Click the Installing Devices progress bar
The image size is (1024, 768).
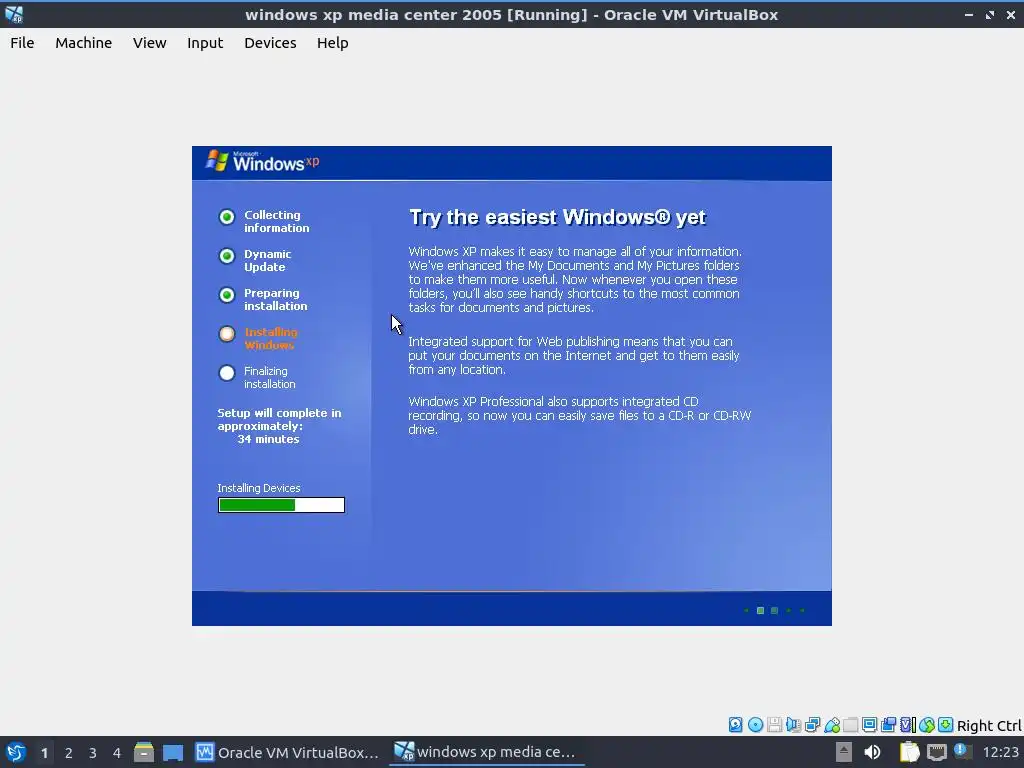point(281,505)
